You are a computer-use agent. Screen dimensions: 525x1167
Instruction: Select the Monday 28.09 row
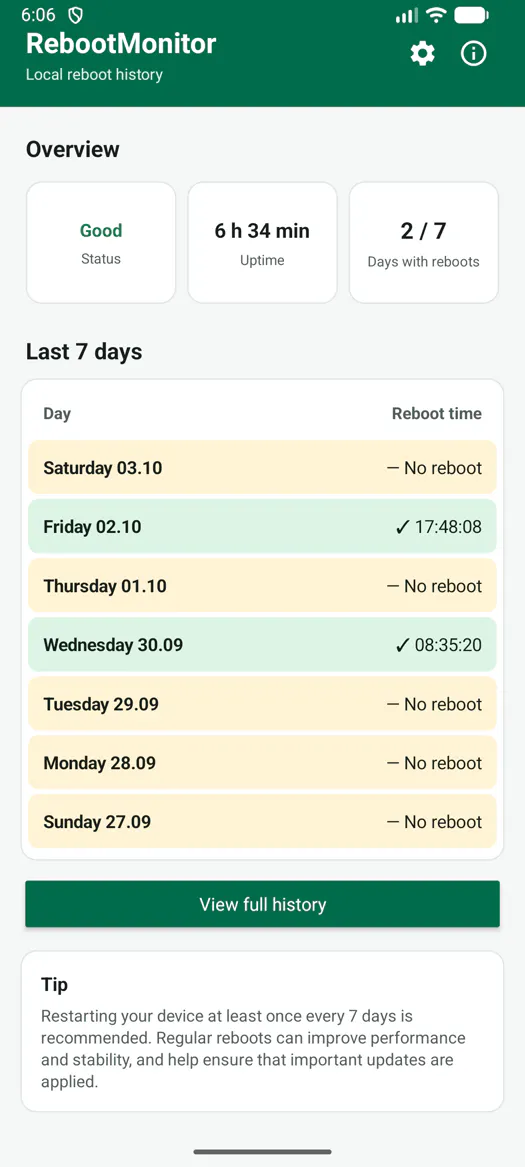pyautogui.click(x=262, y=763)
